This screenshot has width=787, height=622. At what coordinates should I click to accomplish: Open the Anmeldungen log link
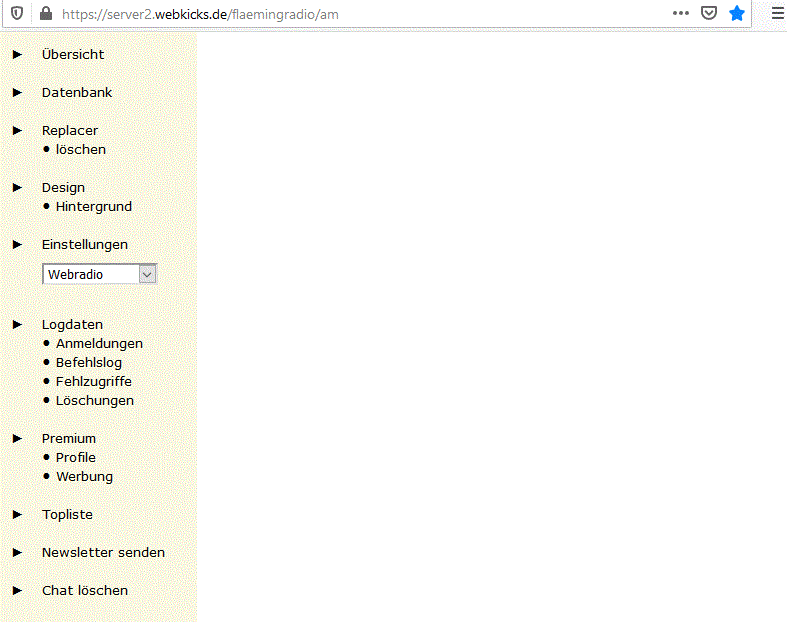(99, 344)
